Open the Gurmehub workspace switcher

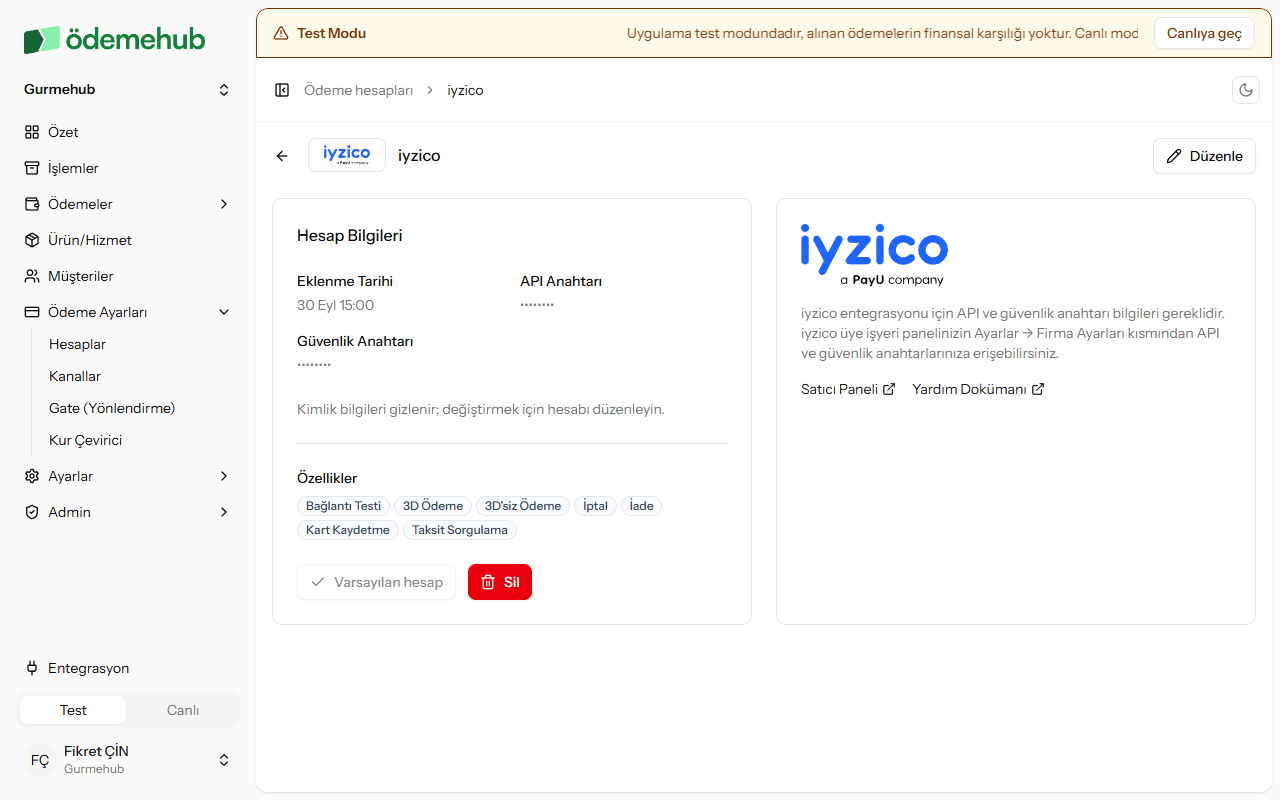pos(128,90)
